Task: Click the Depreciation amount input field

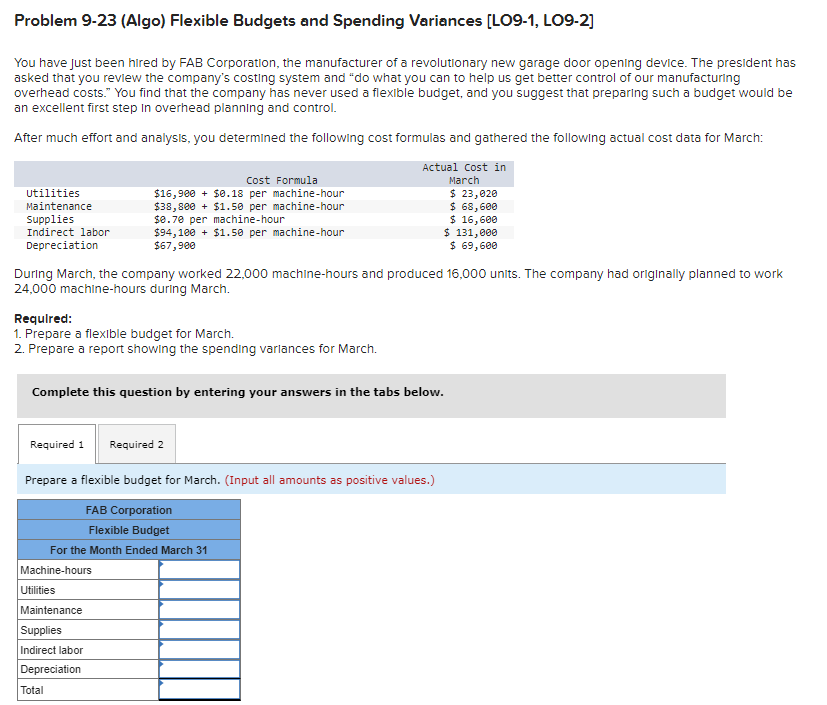Action: pos(199,669)
